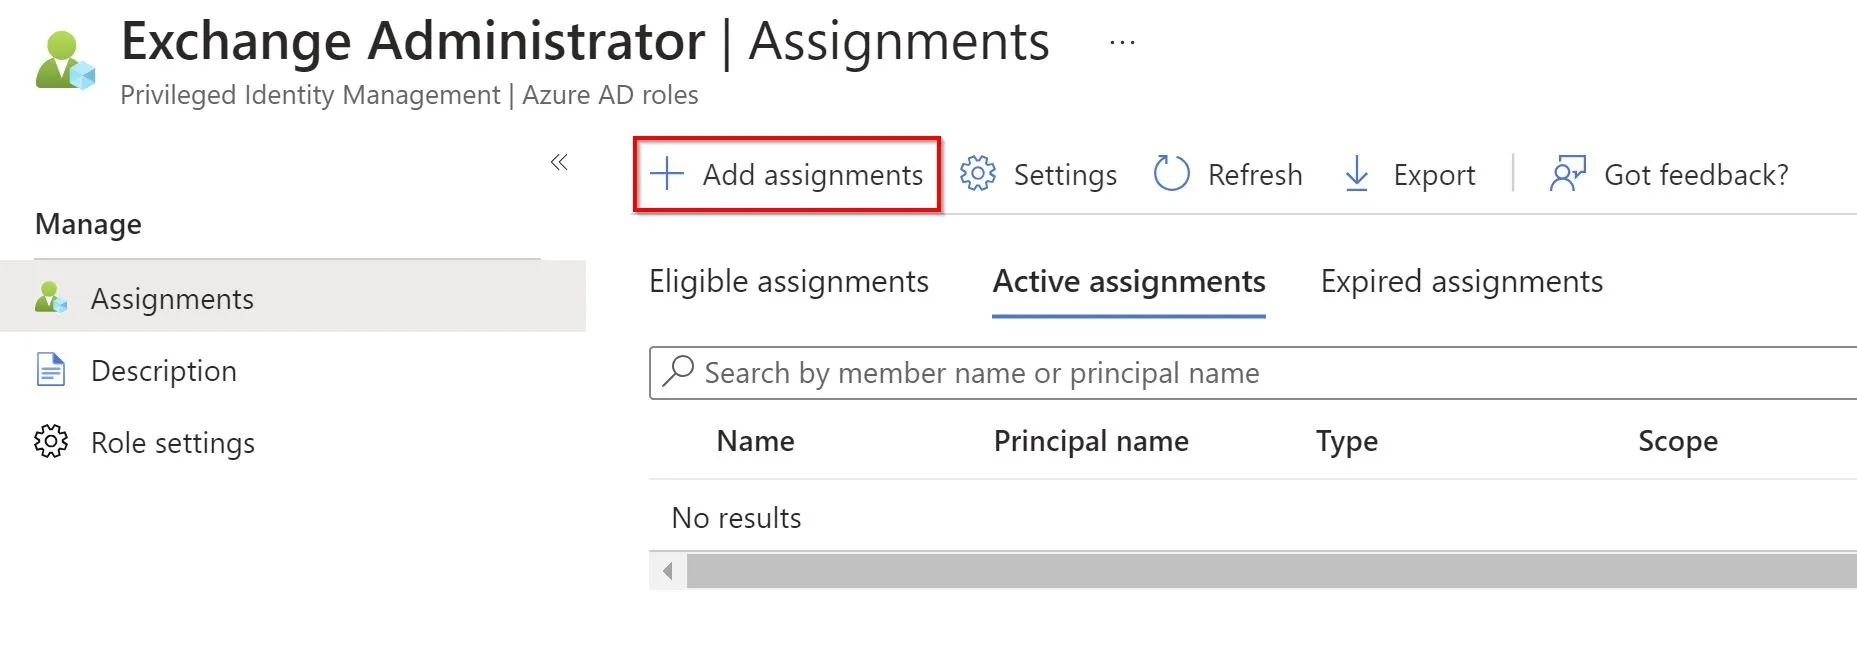This screenshot has width=1857, height=660.
Task: Sort by the Scope column header
Action: 1678,441
